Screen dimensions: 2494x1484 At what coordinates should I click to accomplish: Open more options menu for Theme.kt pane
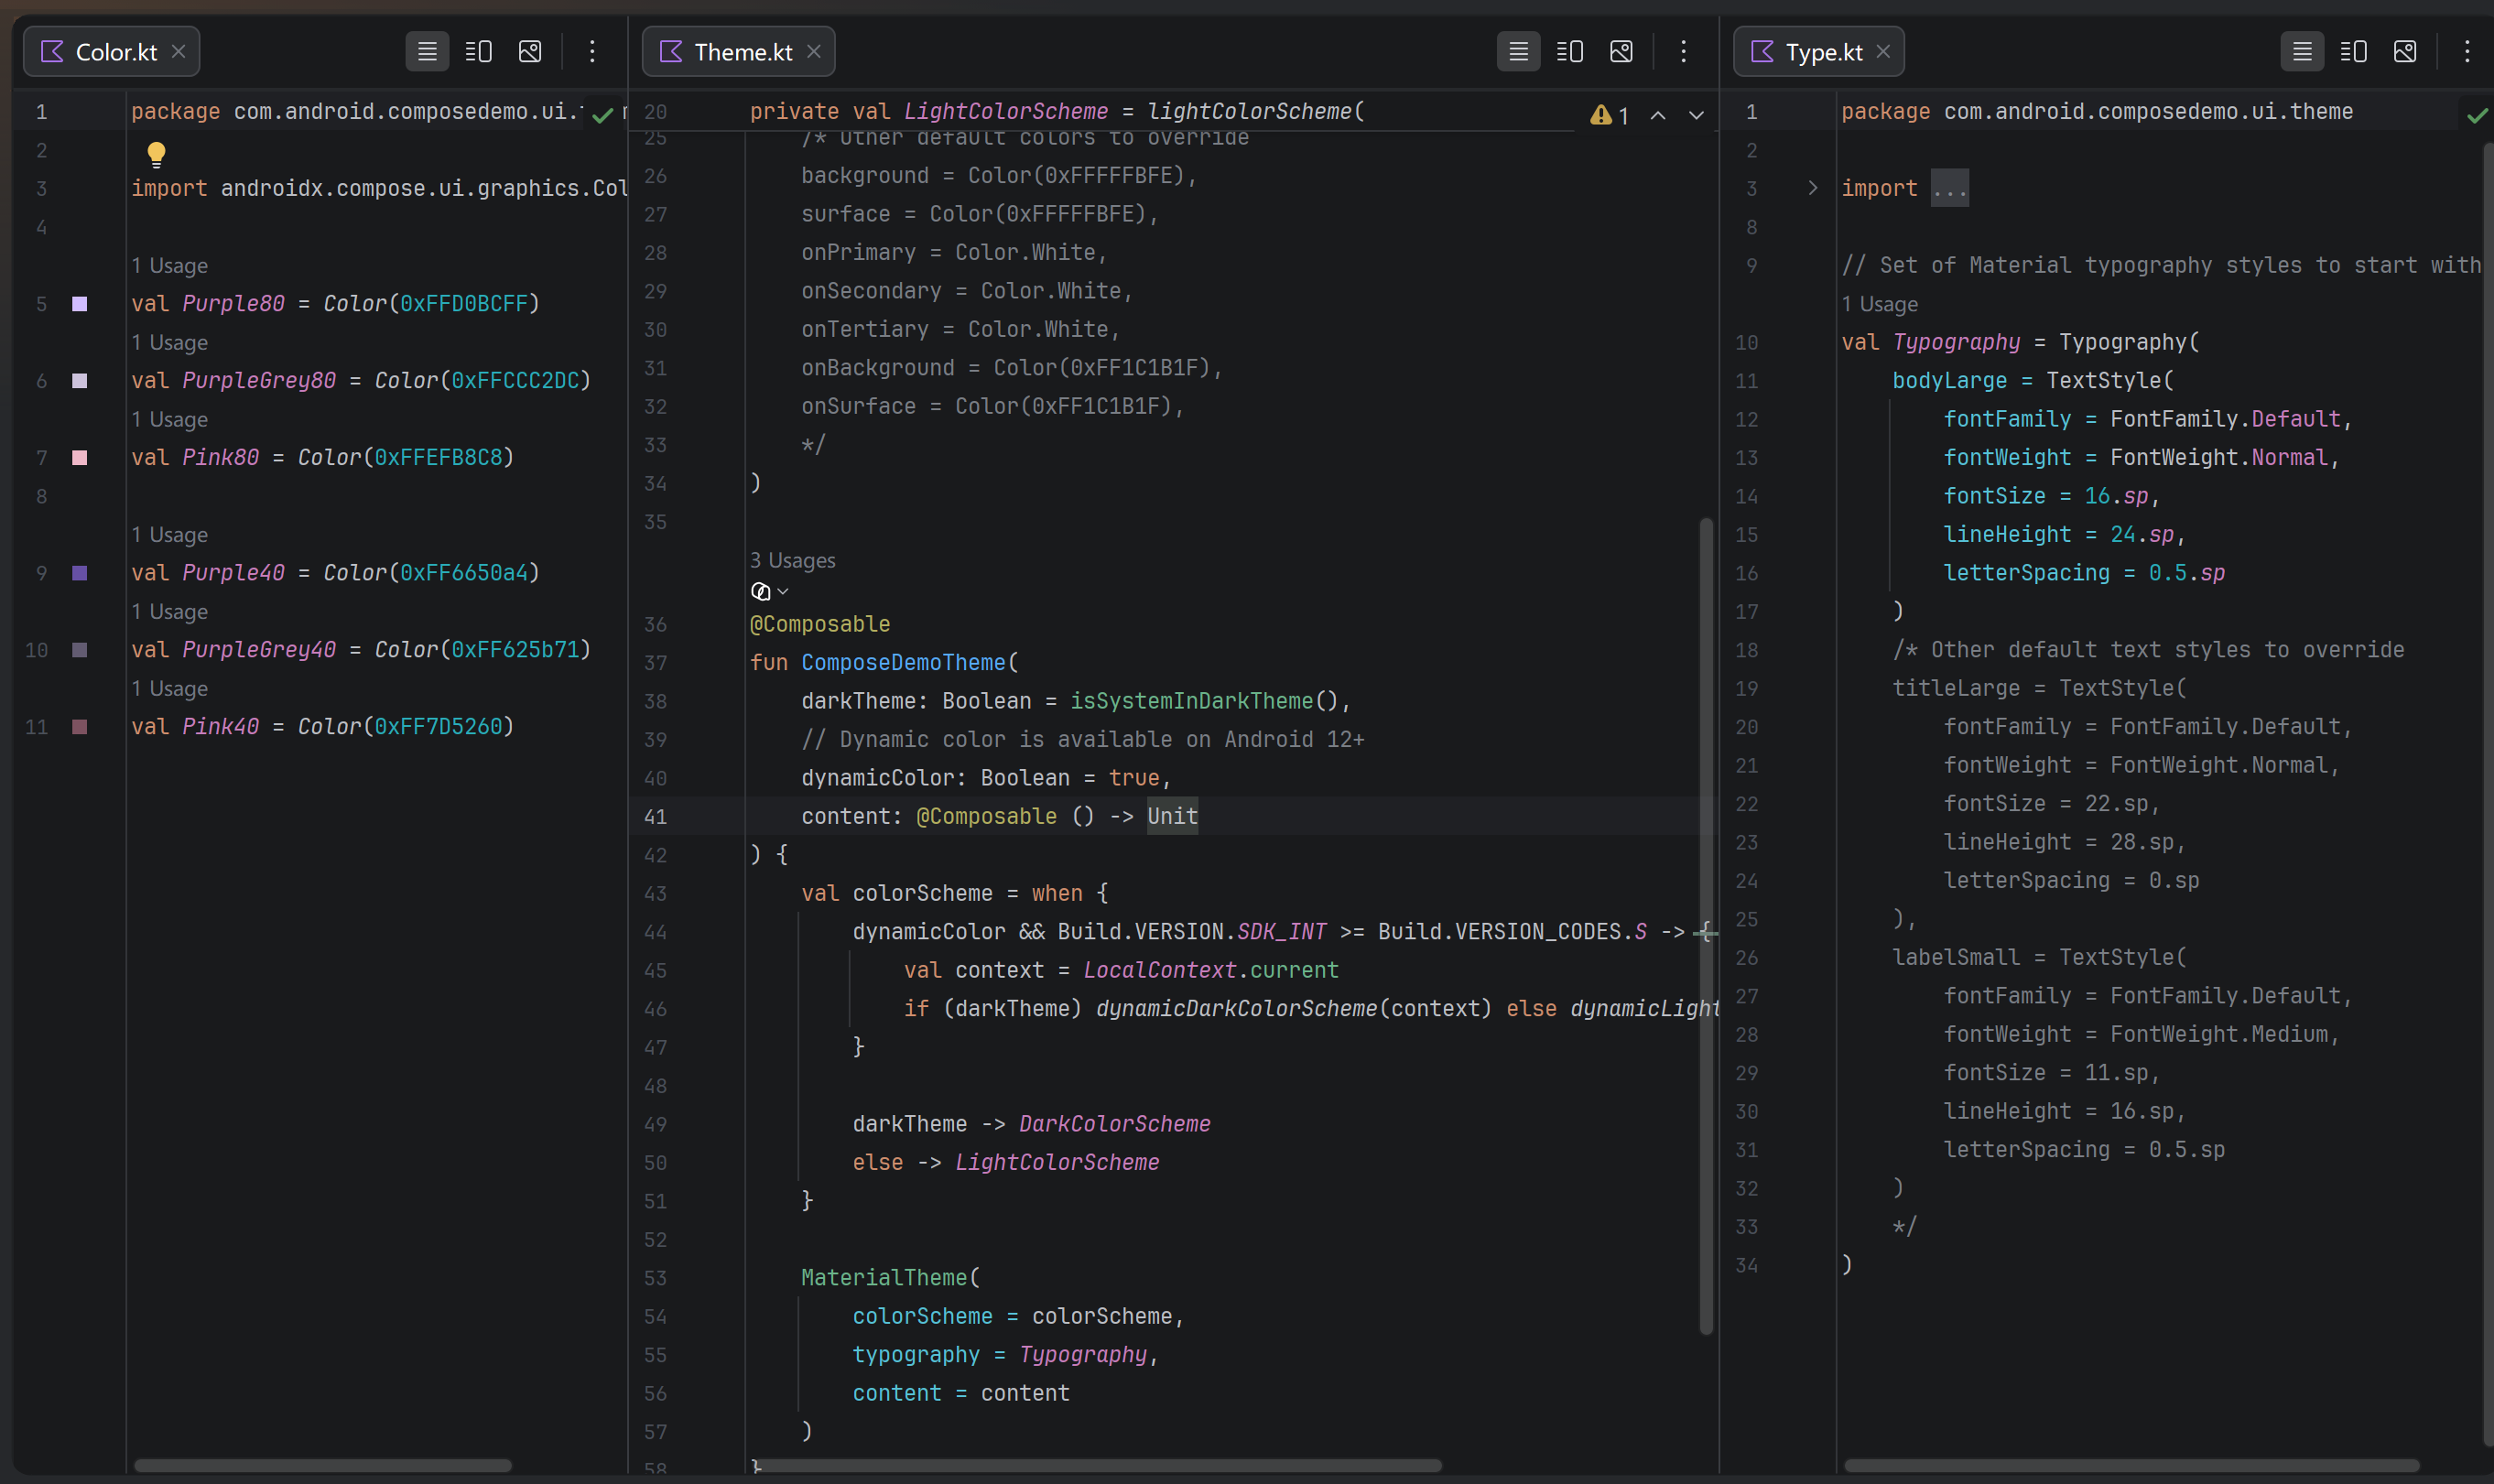point(1683,51)
